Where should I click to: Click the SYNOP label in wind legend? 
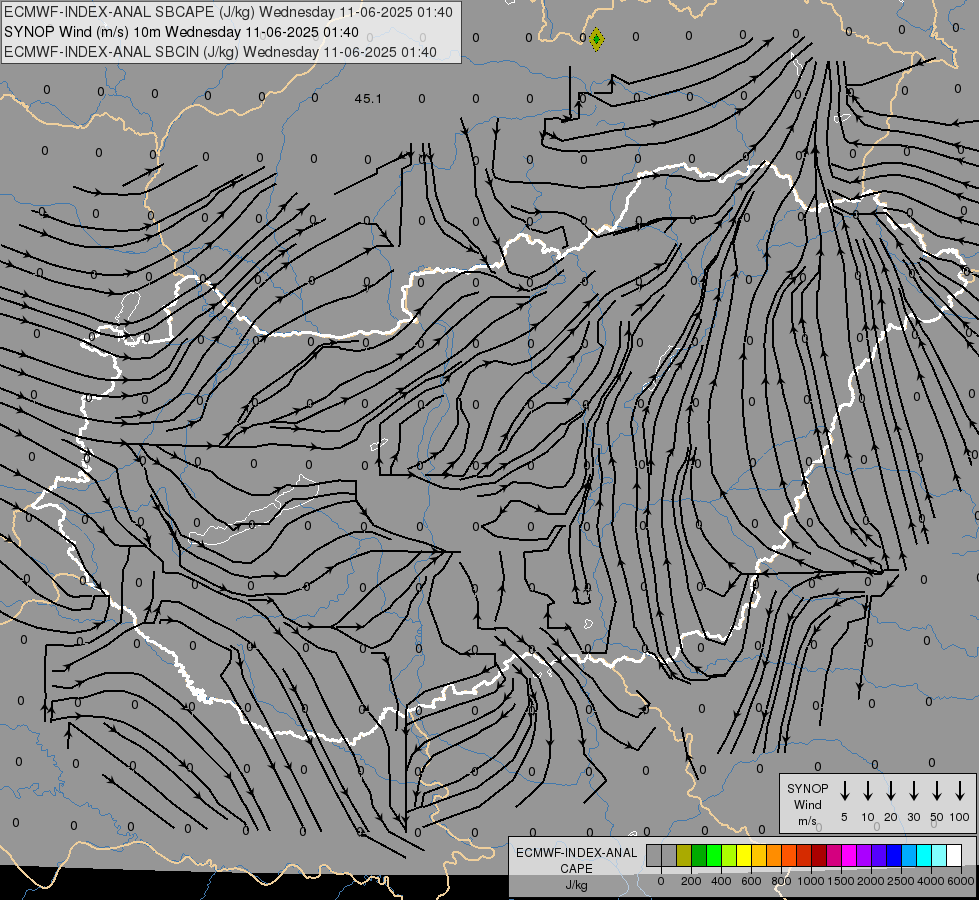tap(807, 788)
